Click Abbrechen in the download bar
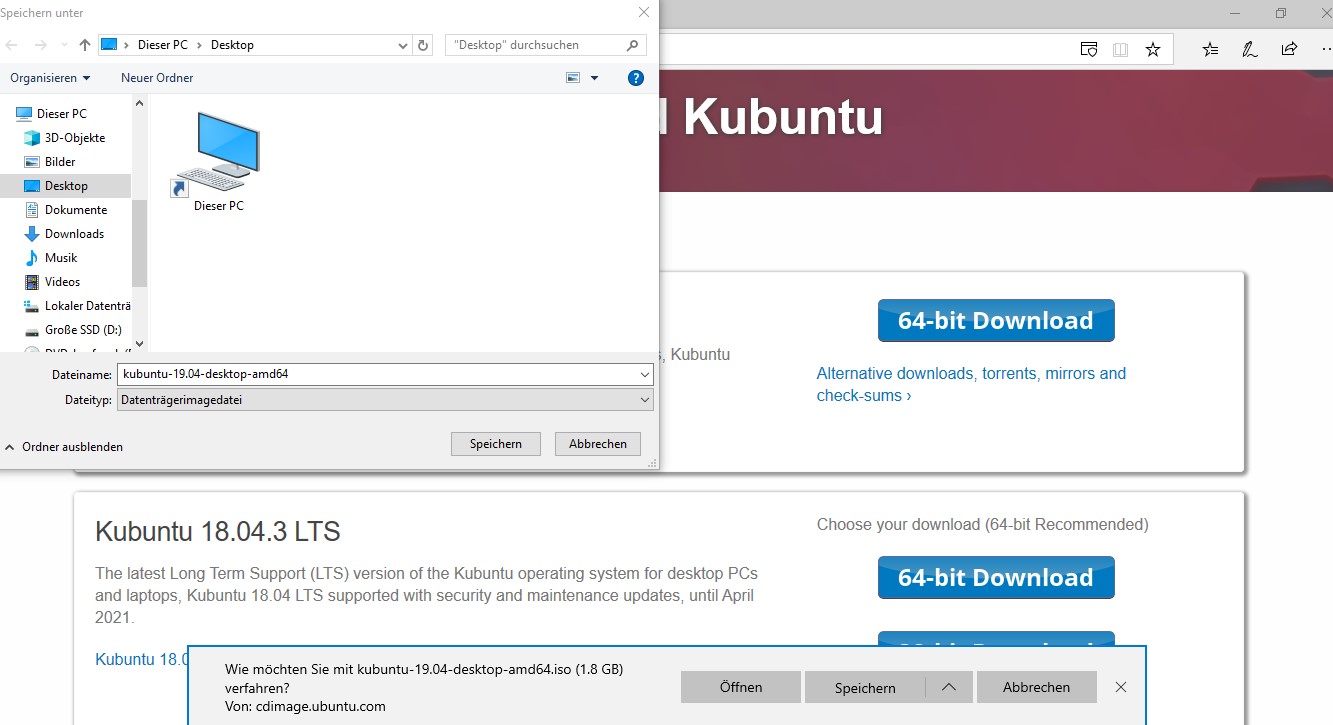Screen dimensions: 1333x725 (1036, 687)
